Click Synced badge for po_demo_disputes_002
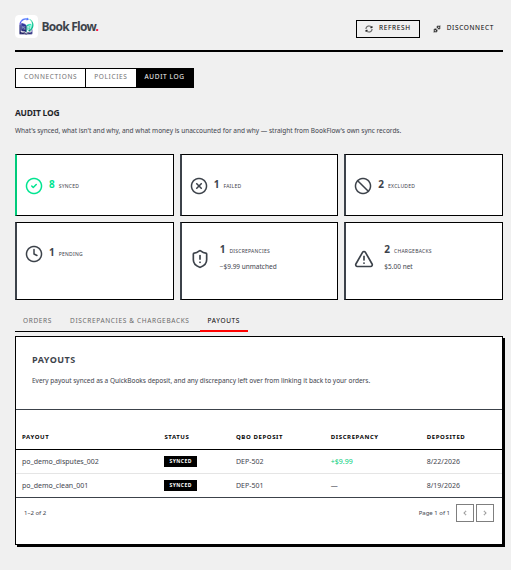The image size is (511, 570). (x=180, y=461)
